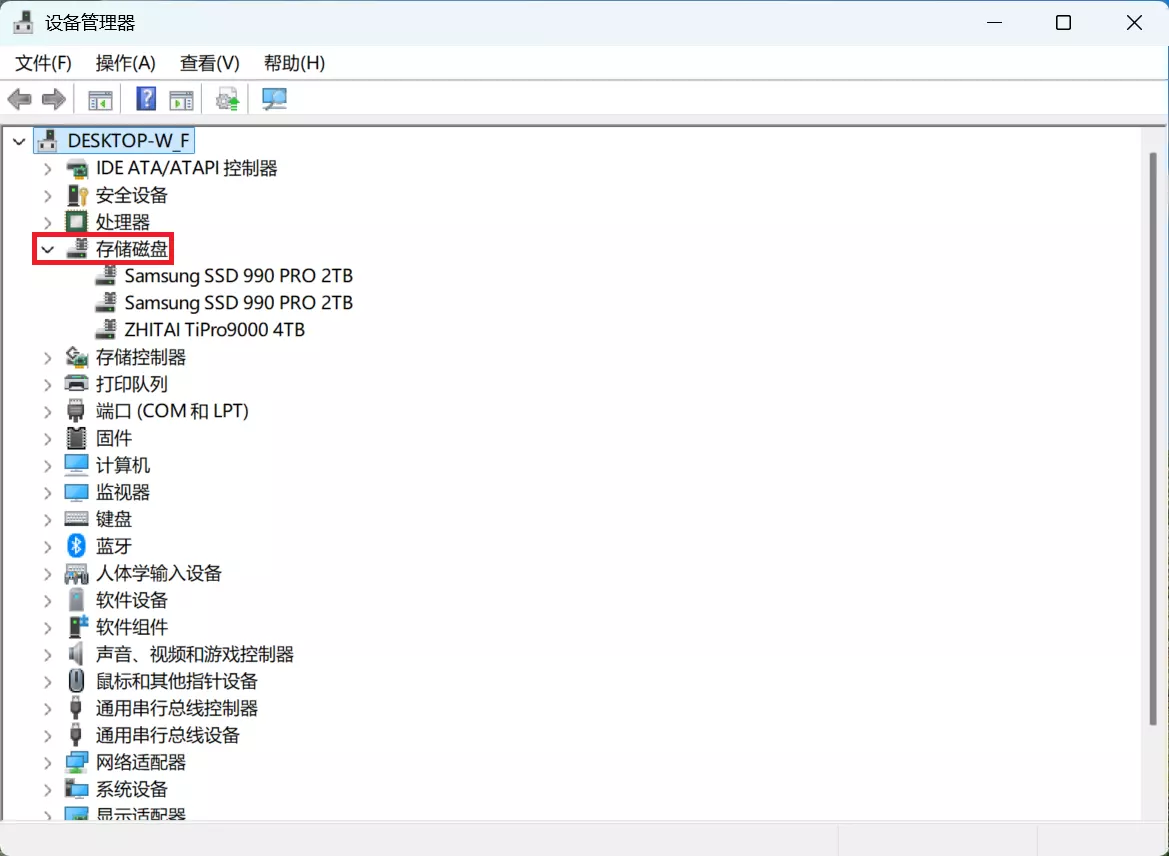Click the Bluetooth category icon
The image size is (1169, 856).
pos(75,545)
